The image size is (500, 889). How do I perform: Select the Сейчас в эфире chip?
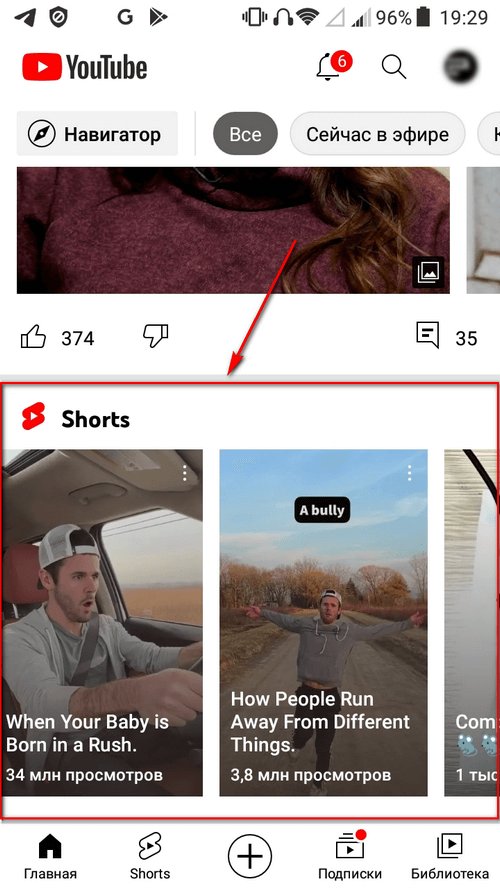click(x=378, y=134)
